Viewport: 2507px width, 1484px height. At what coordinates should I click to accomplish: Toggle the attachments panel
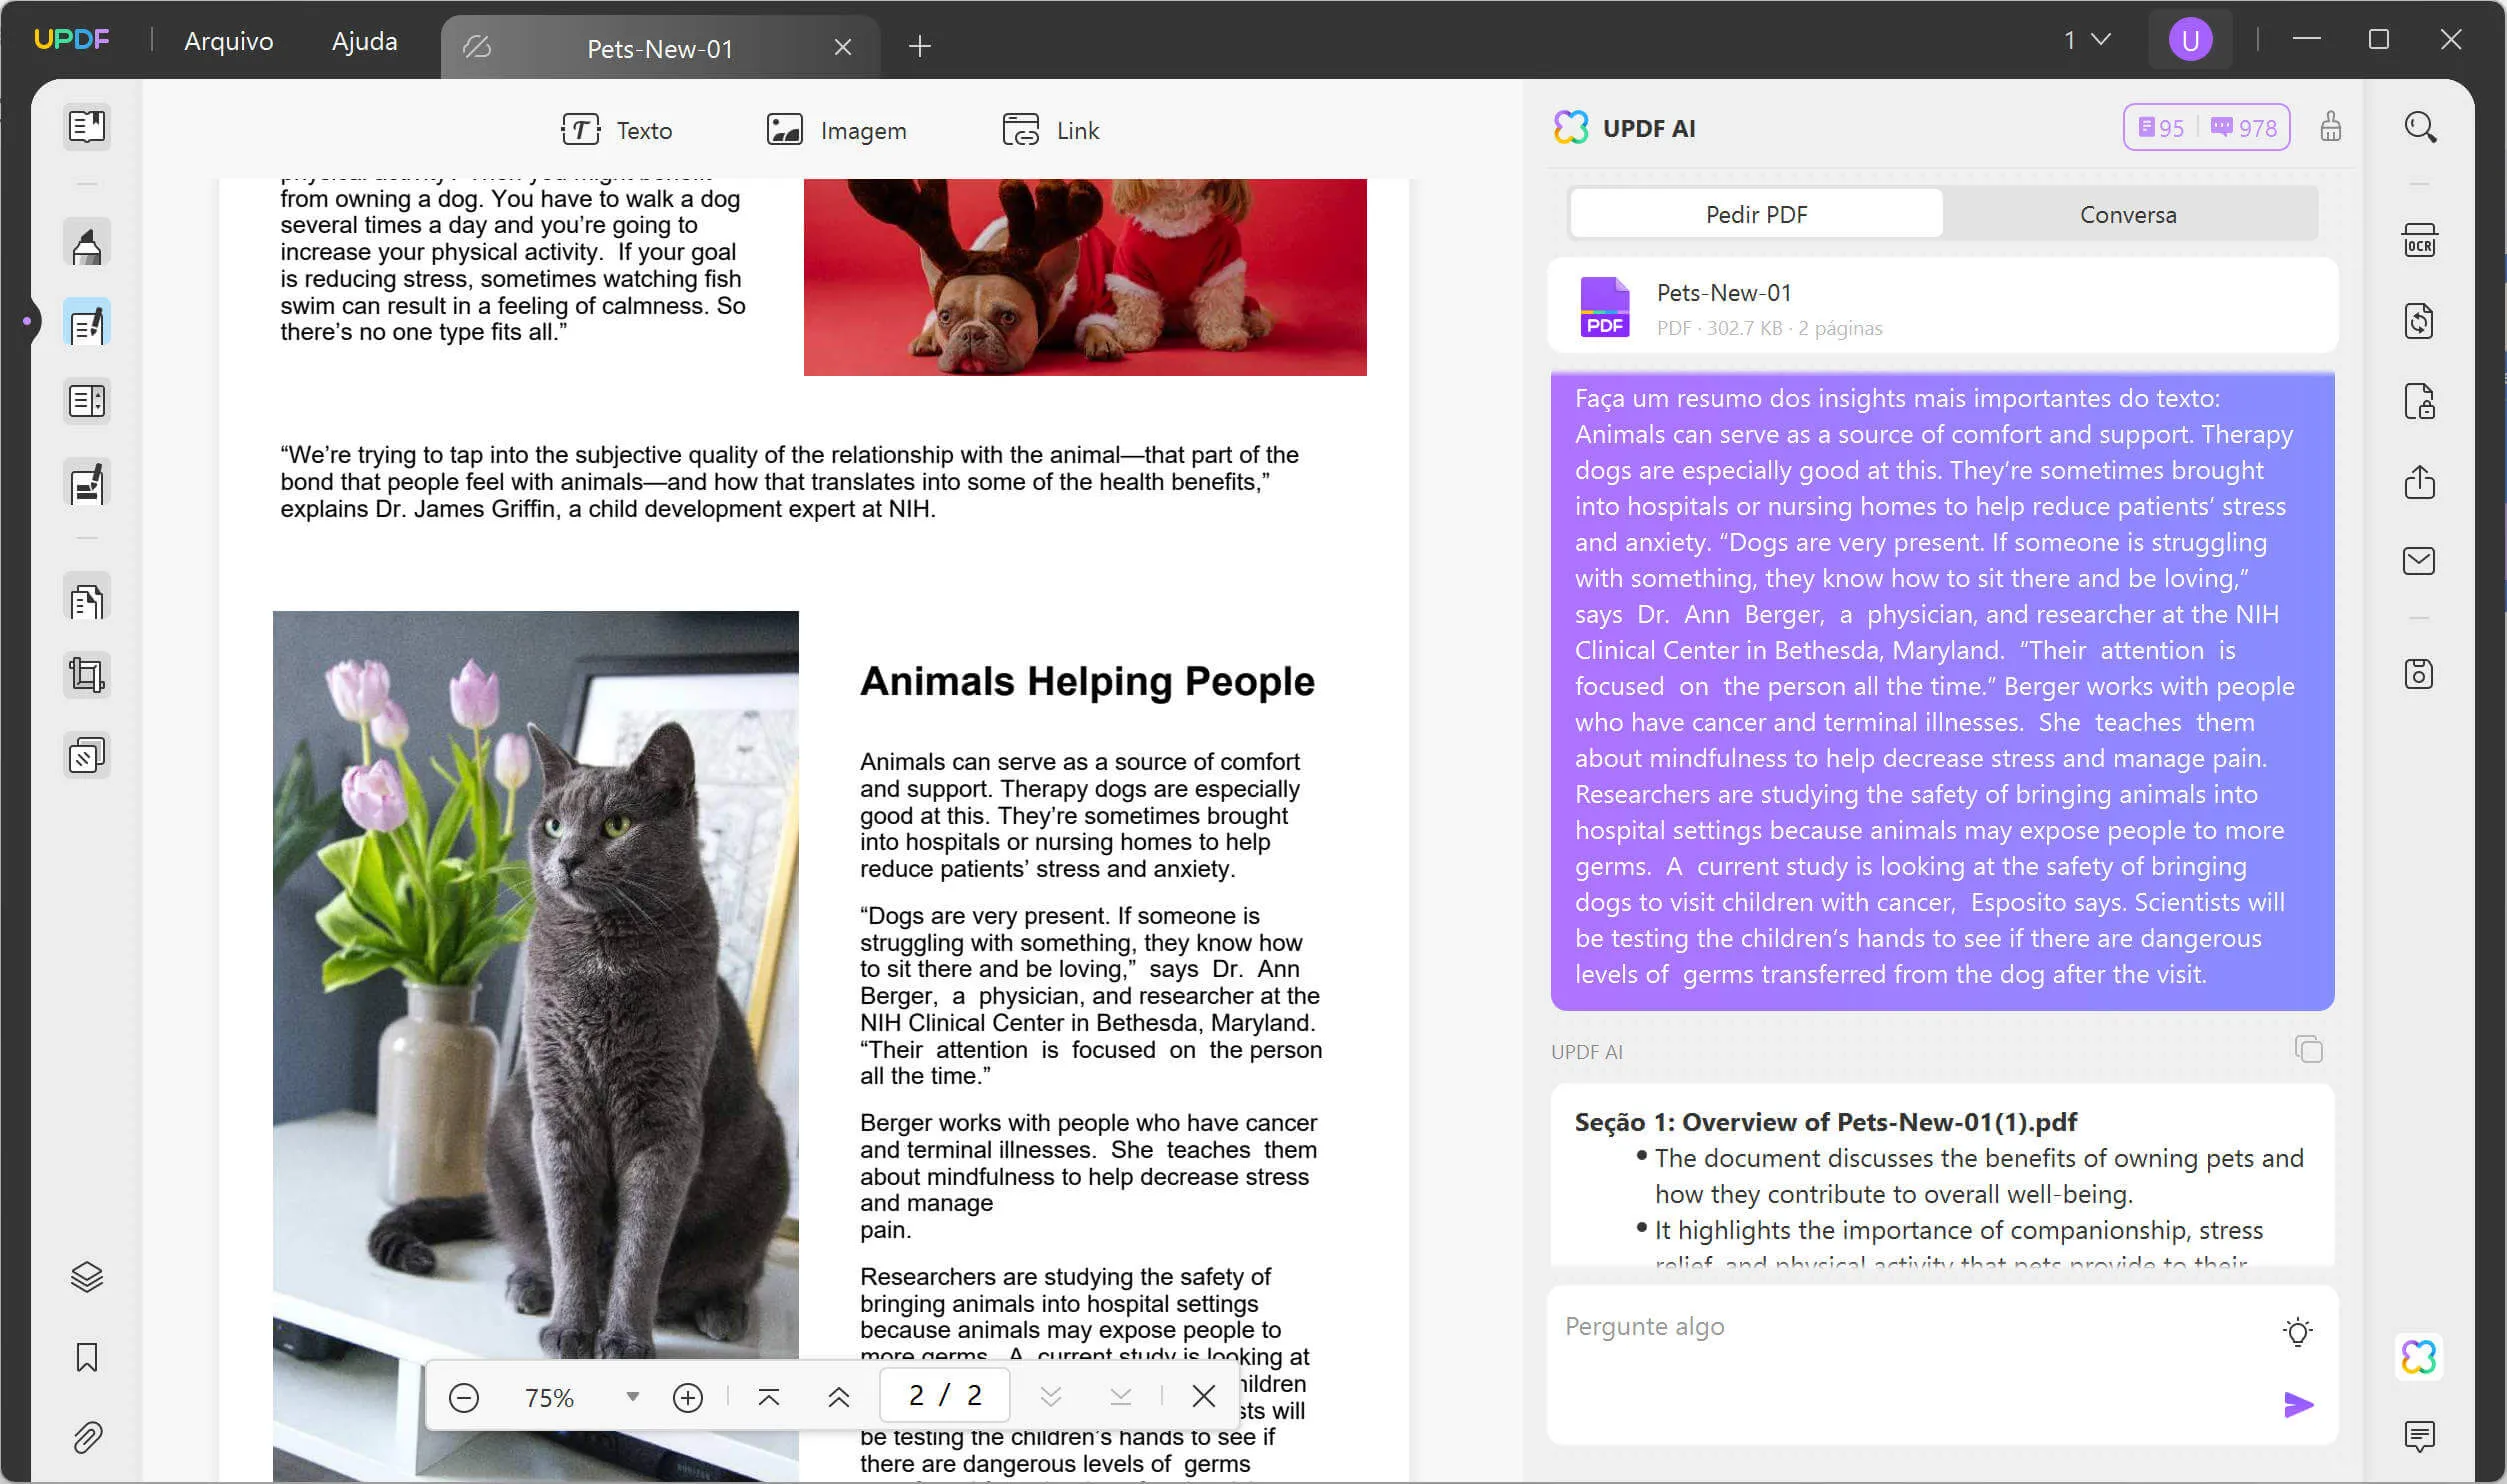coord(87,1437)
